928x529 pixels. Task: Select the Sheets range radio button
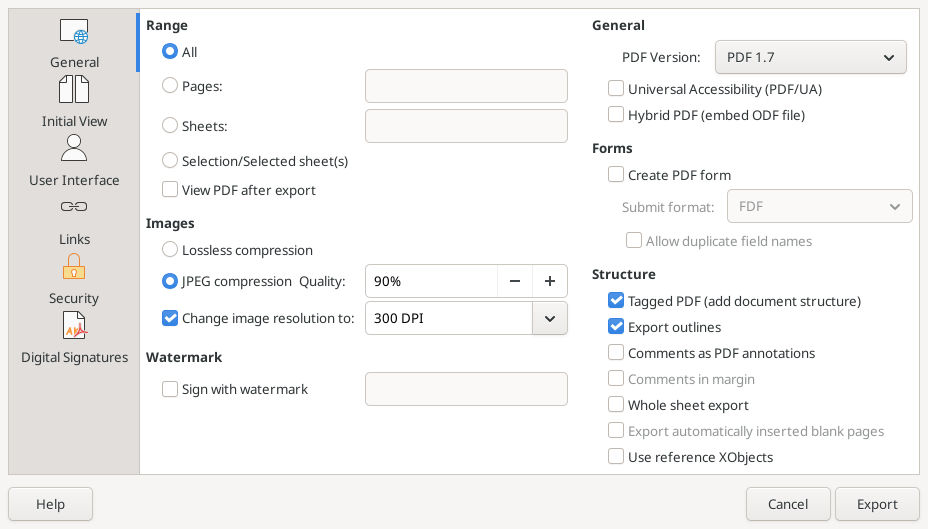(170, 125)
